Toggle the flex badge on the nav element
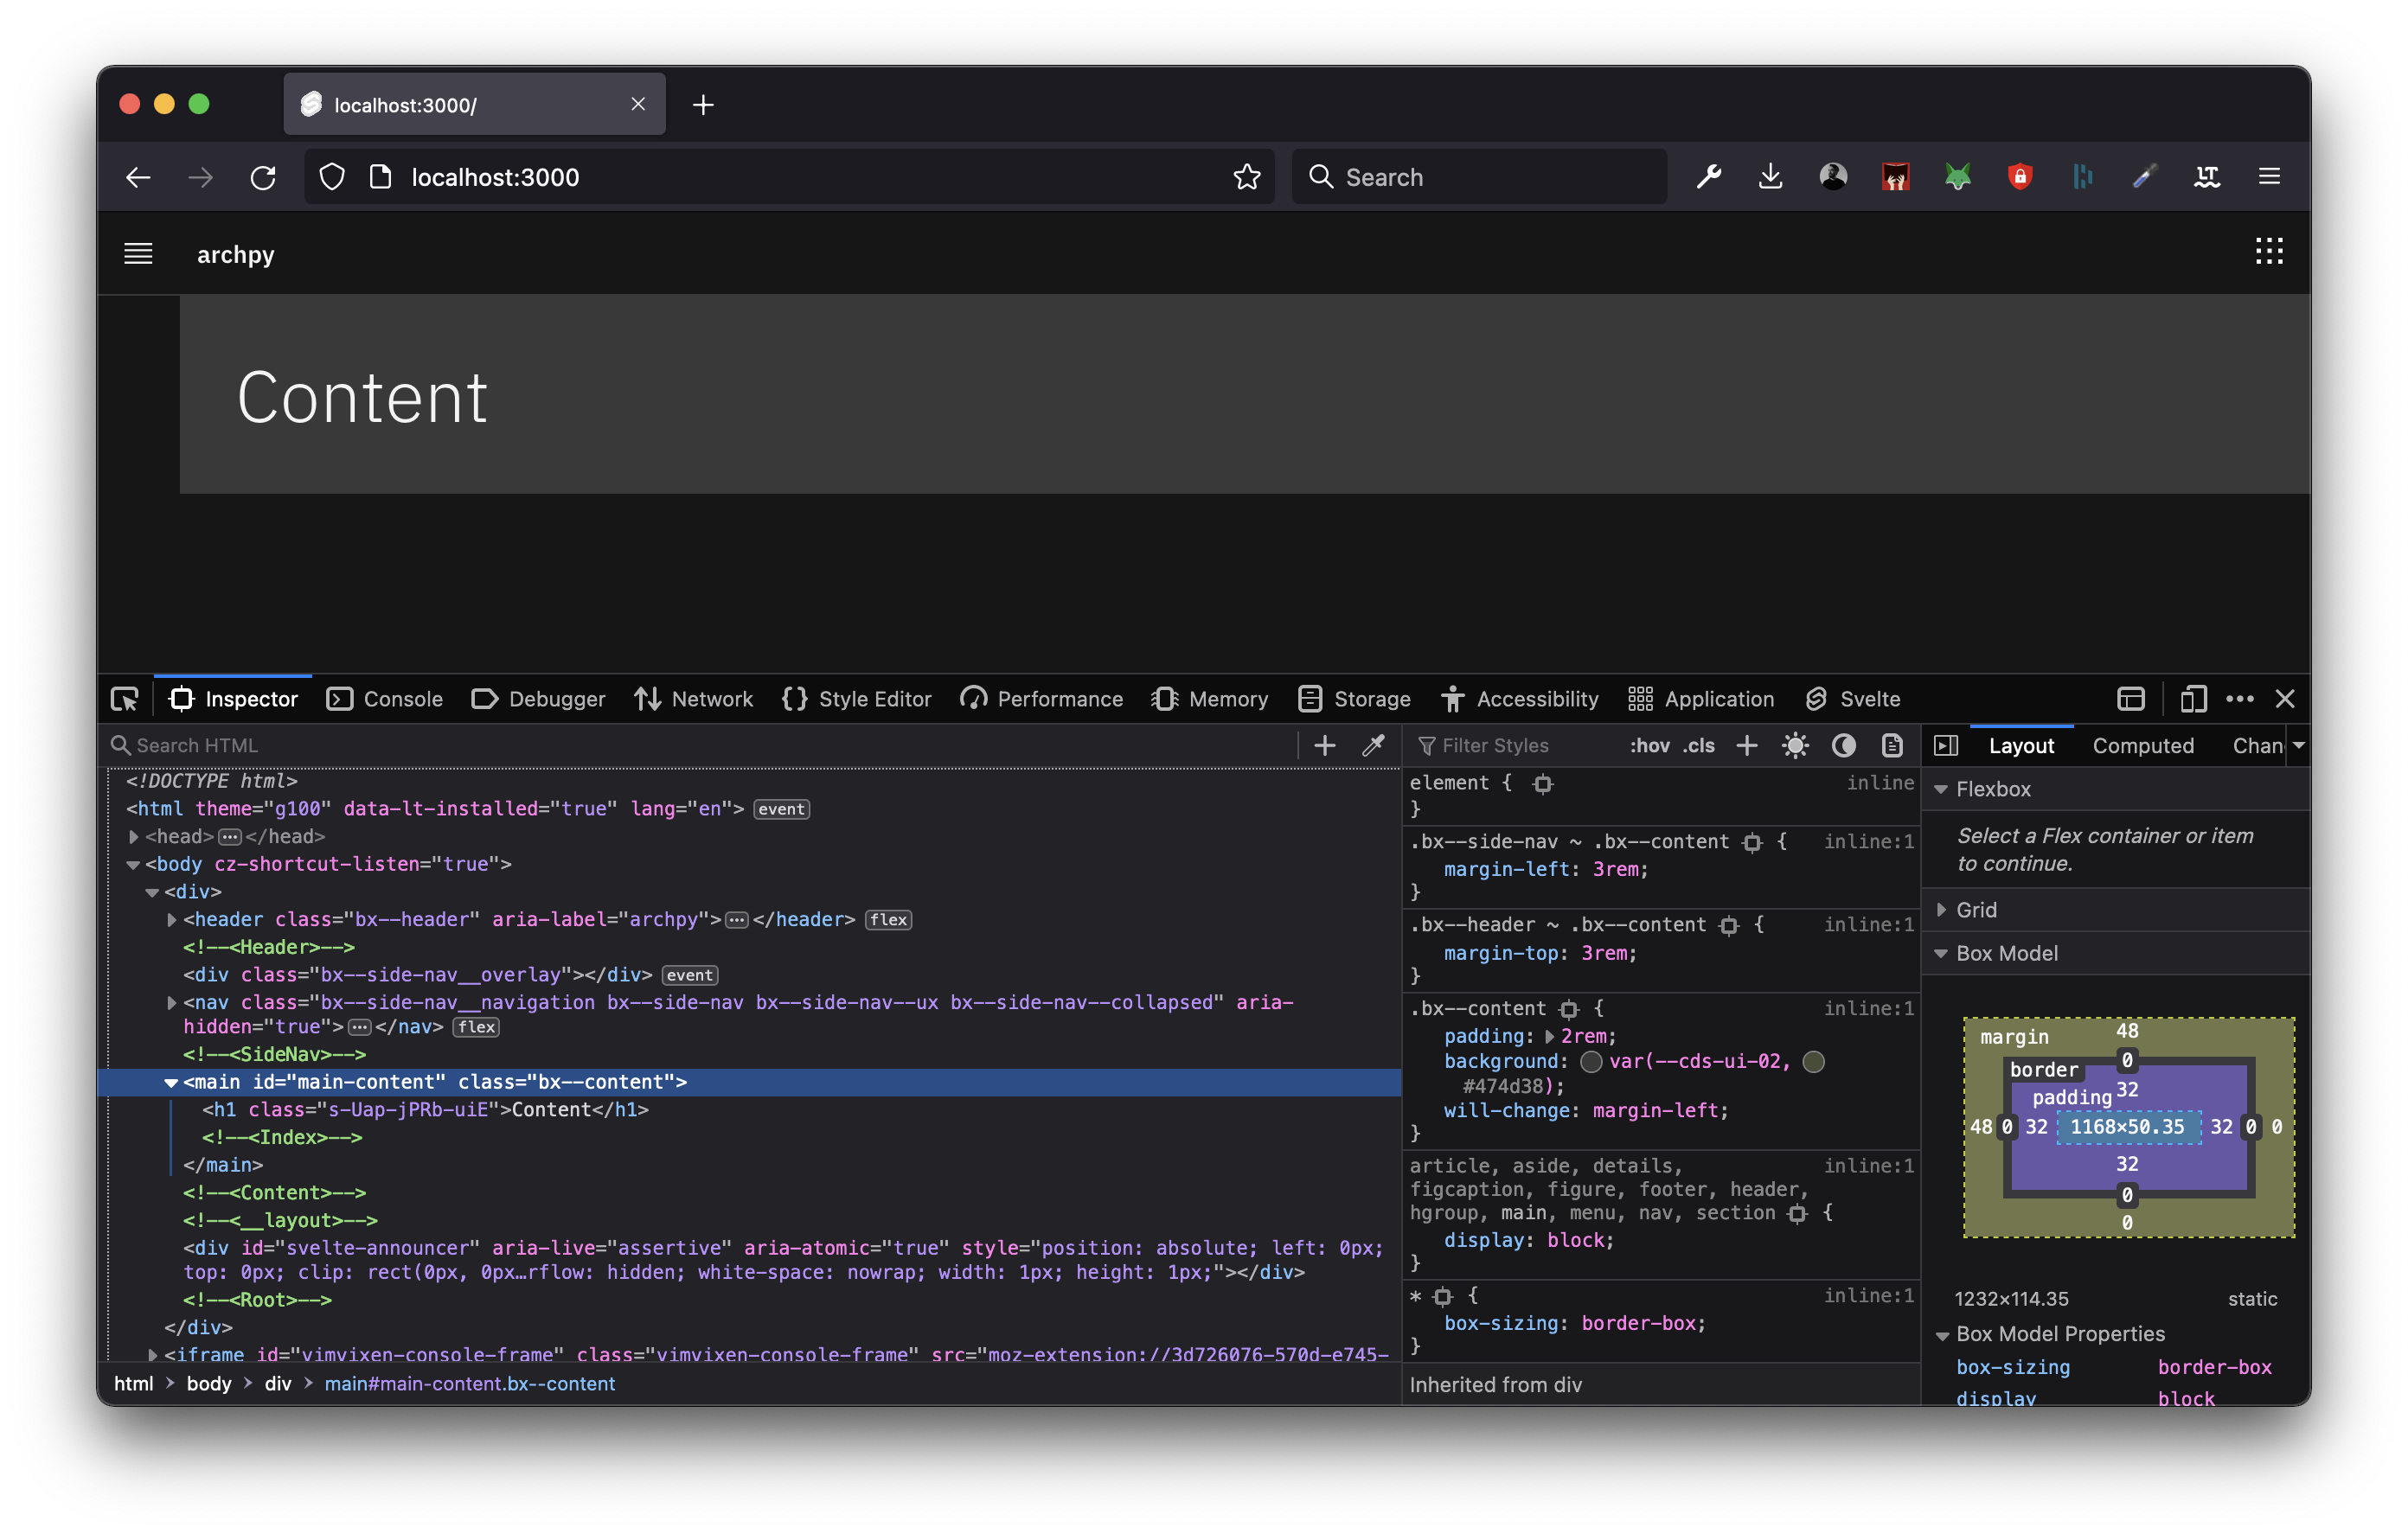The image size is (2408, 1534). (x=475, y=1027)
